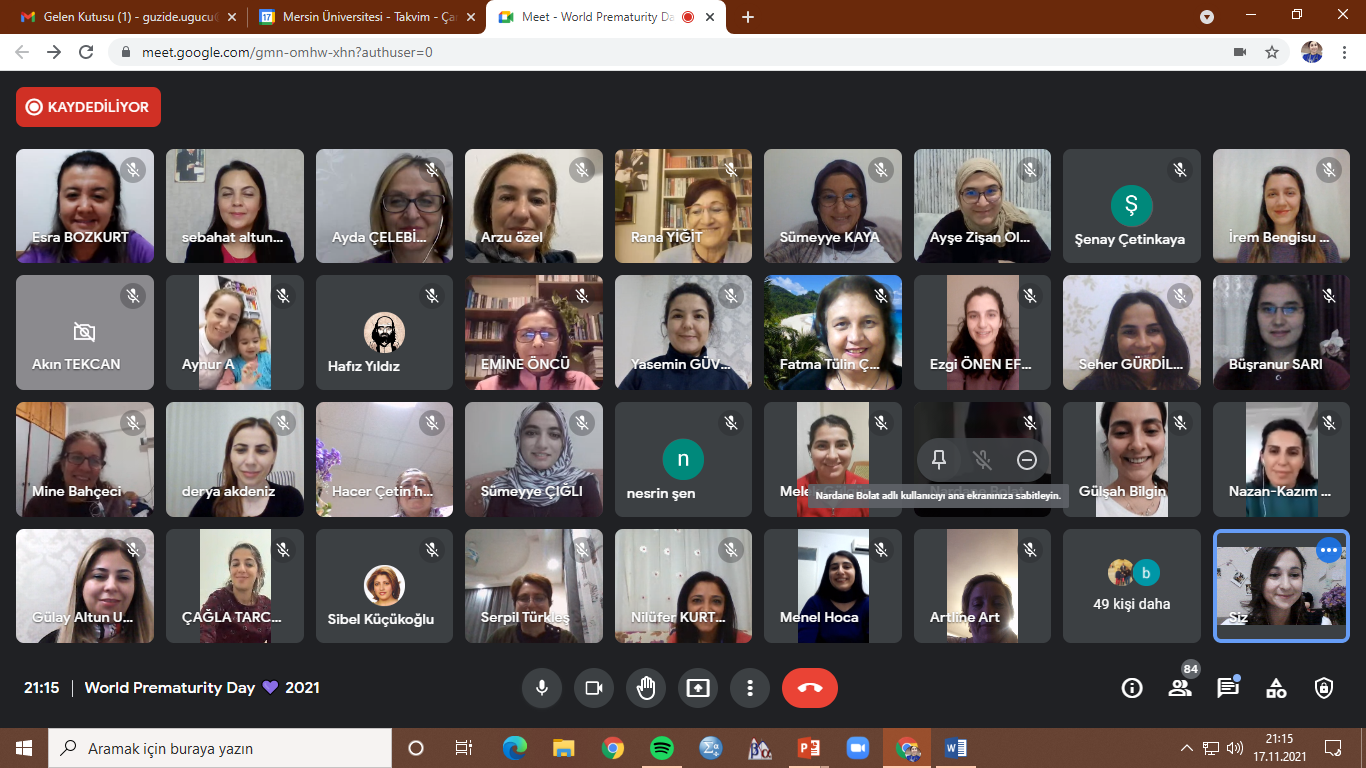Screen dimensions: 1366x768
Task: Open File Explorer from the taskbar
Action: pos(564,748)
